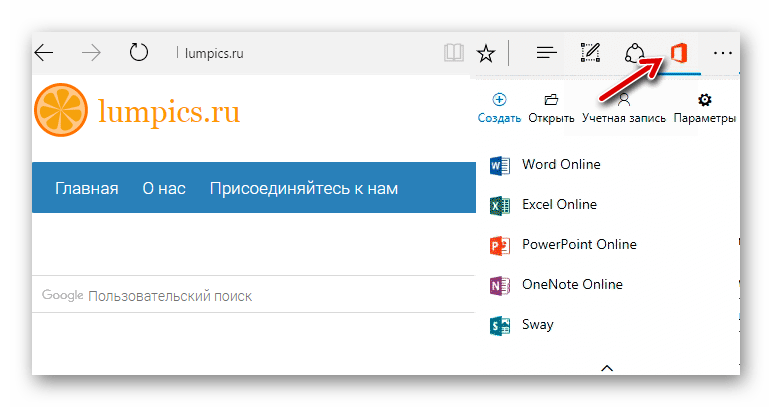
Task: Toggle the Office extension icon
Action: 679,53
